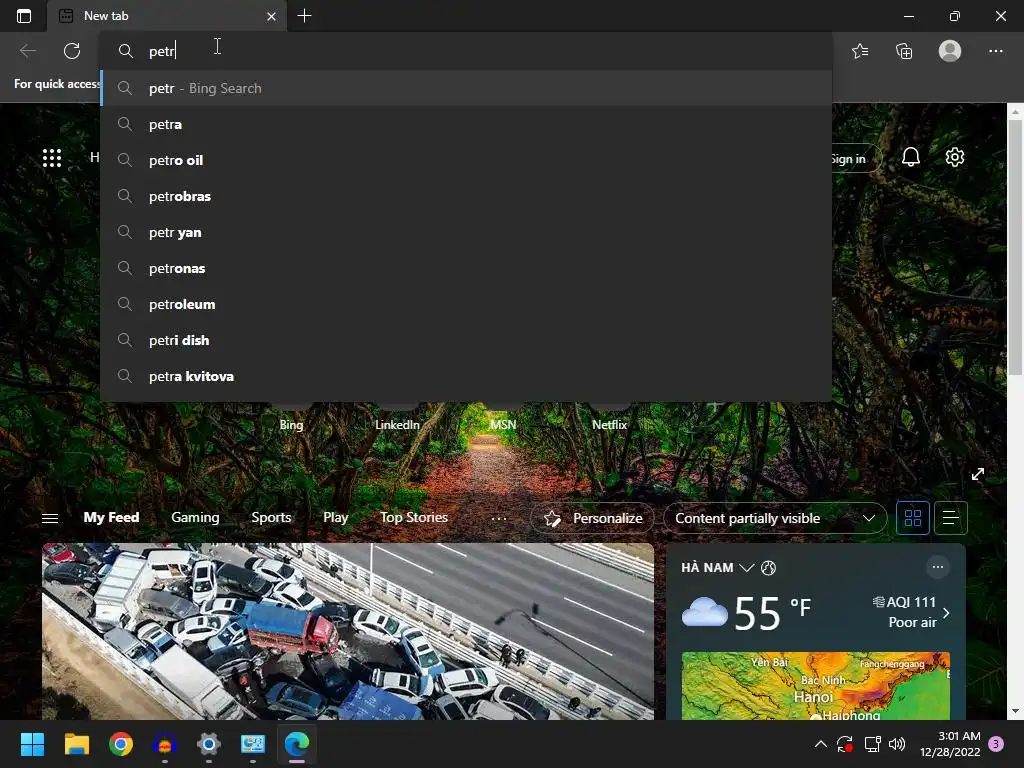Open the Favorites star icon

(860, 51)
